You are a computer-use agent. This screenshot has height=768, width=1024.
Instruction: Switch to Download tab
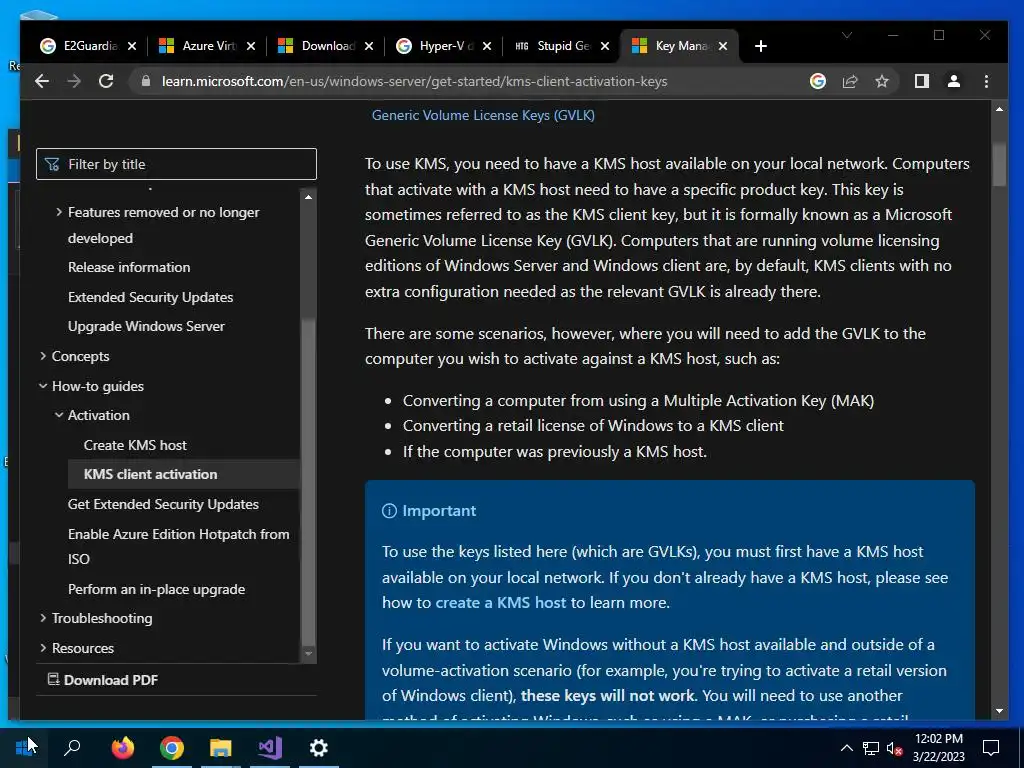tap(325, 46)
